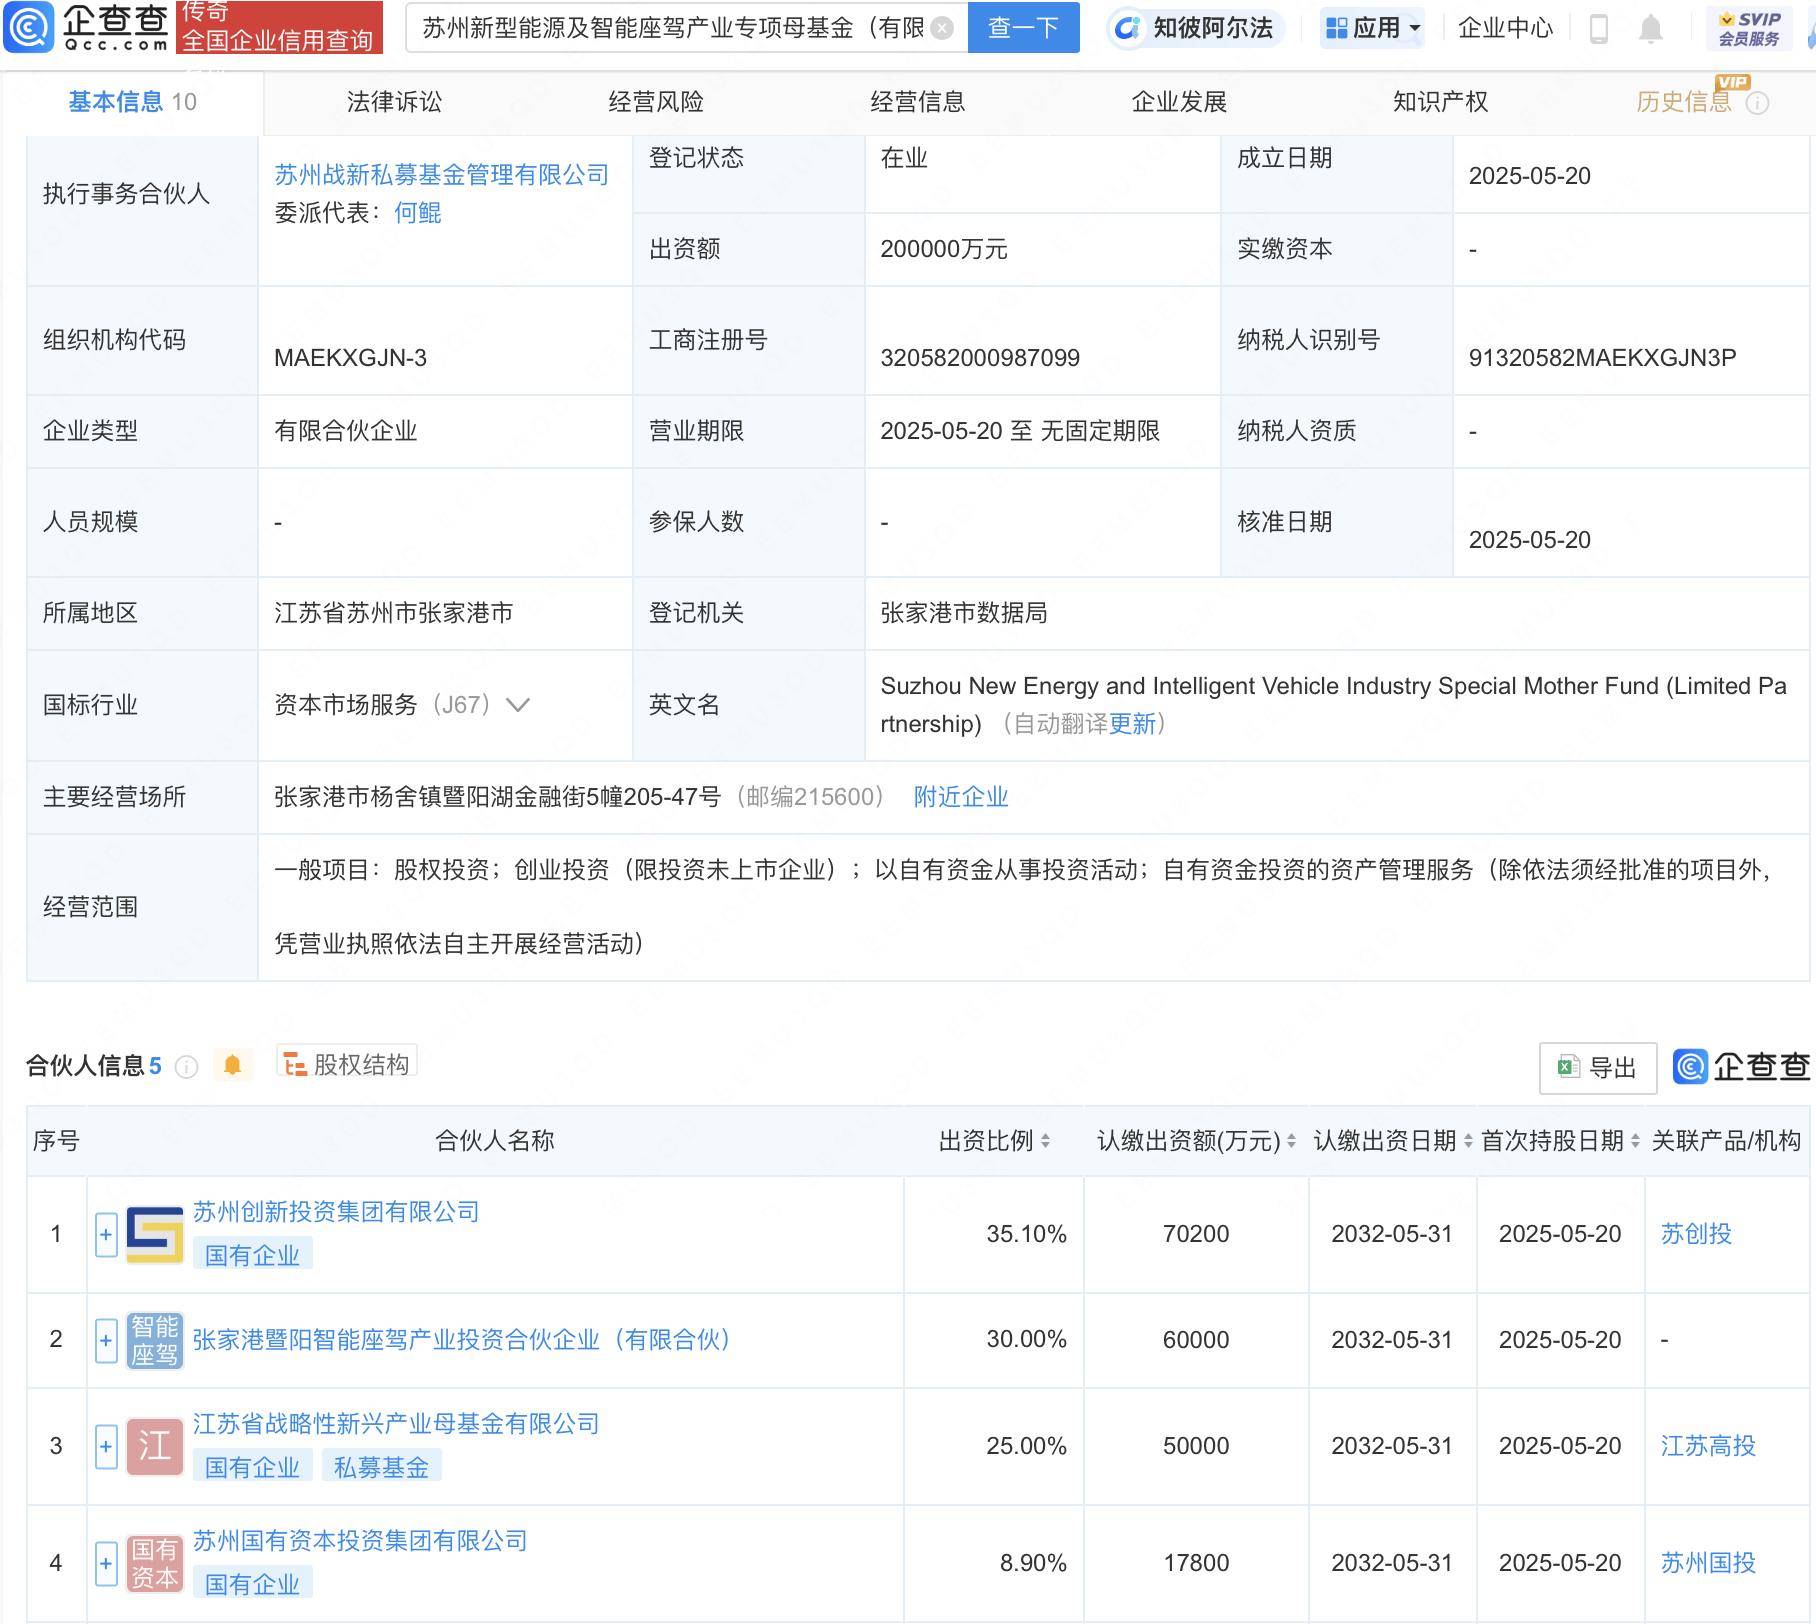The width and height of the screenshot is (1816, 1624).
Task: Open the 应用 dropdown menu
Action: [x=1373, y=28]
